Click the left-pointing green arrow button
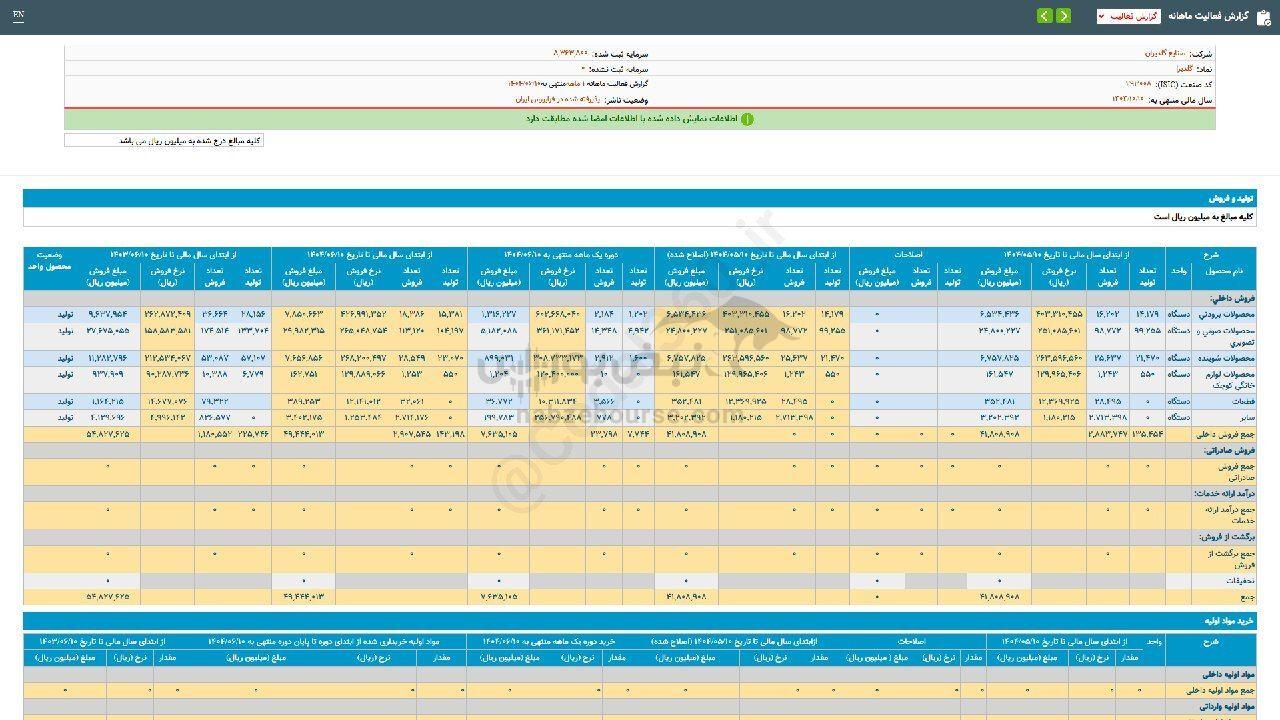The image size is (1280, 720). [x=1045, y=16]
